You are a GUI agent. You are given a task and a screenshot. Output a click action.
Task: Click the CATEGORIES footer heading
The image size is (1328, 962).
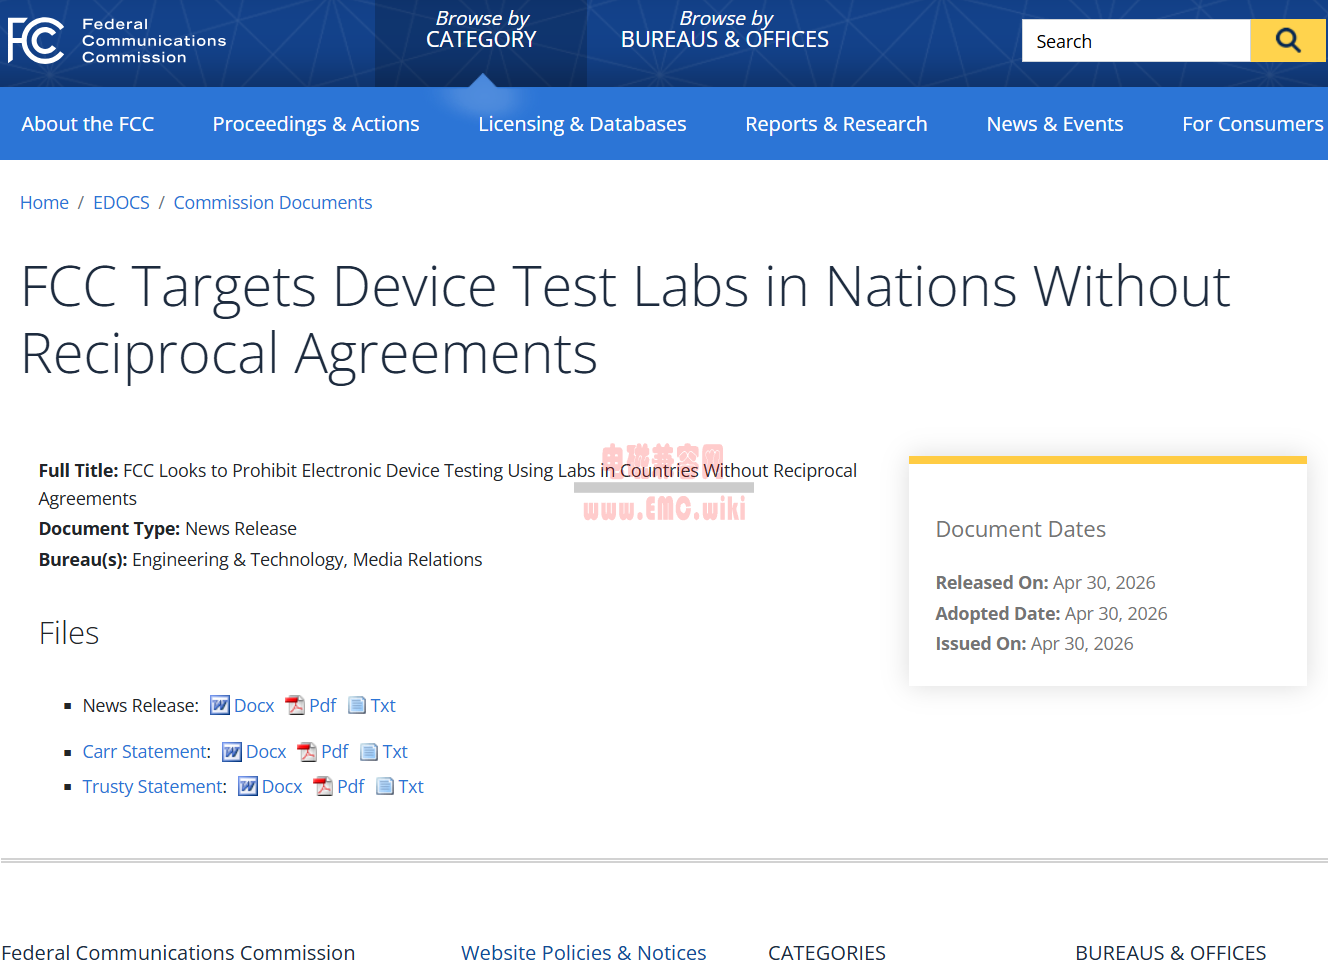click(827, 952)
